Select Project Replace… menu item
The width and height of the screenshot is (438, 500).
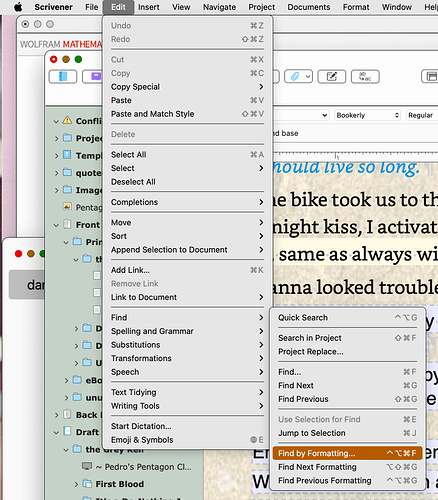(347, 352)
